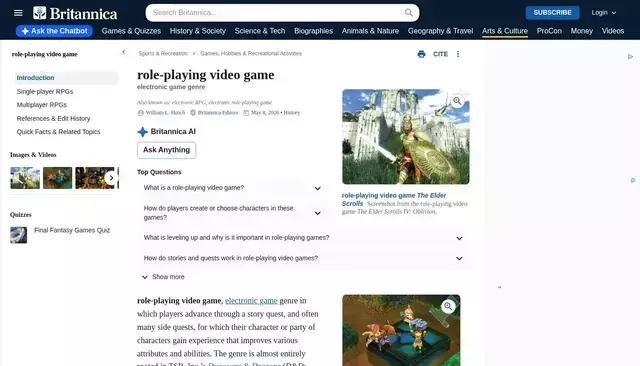Go to Multiplayer RPGs section
This screenshot has width=640, height=366.
tap(42, 105)
